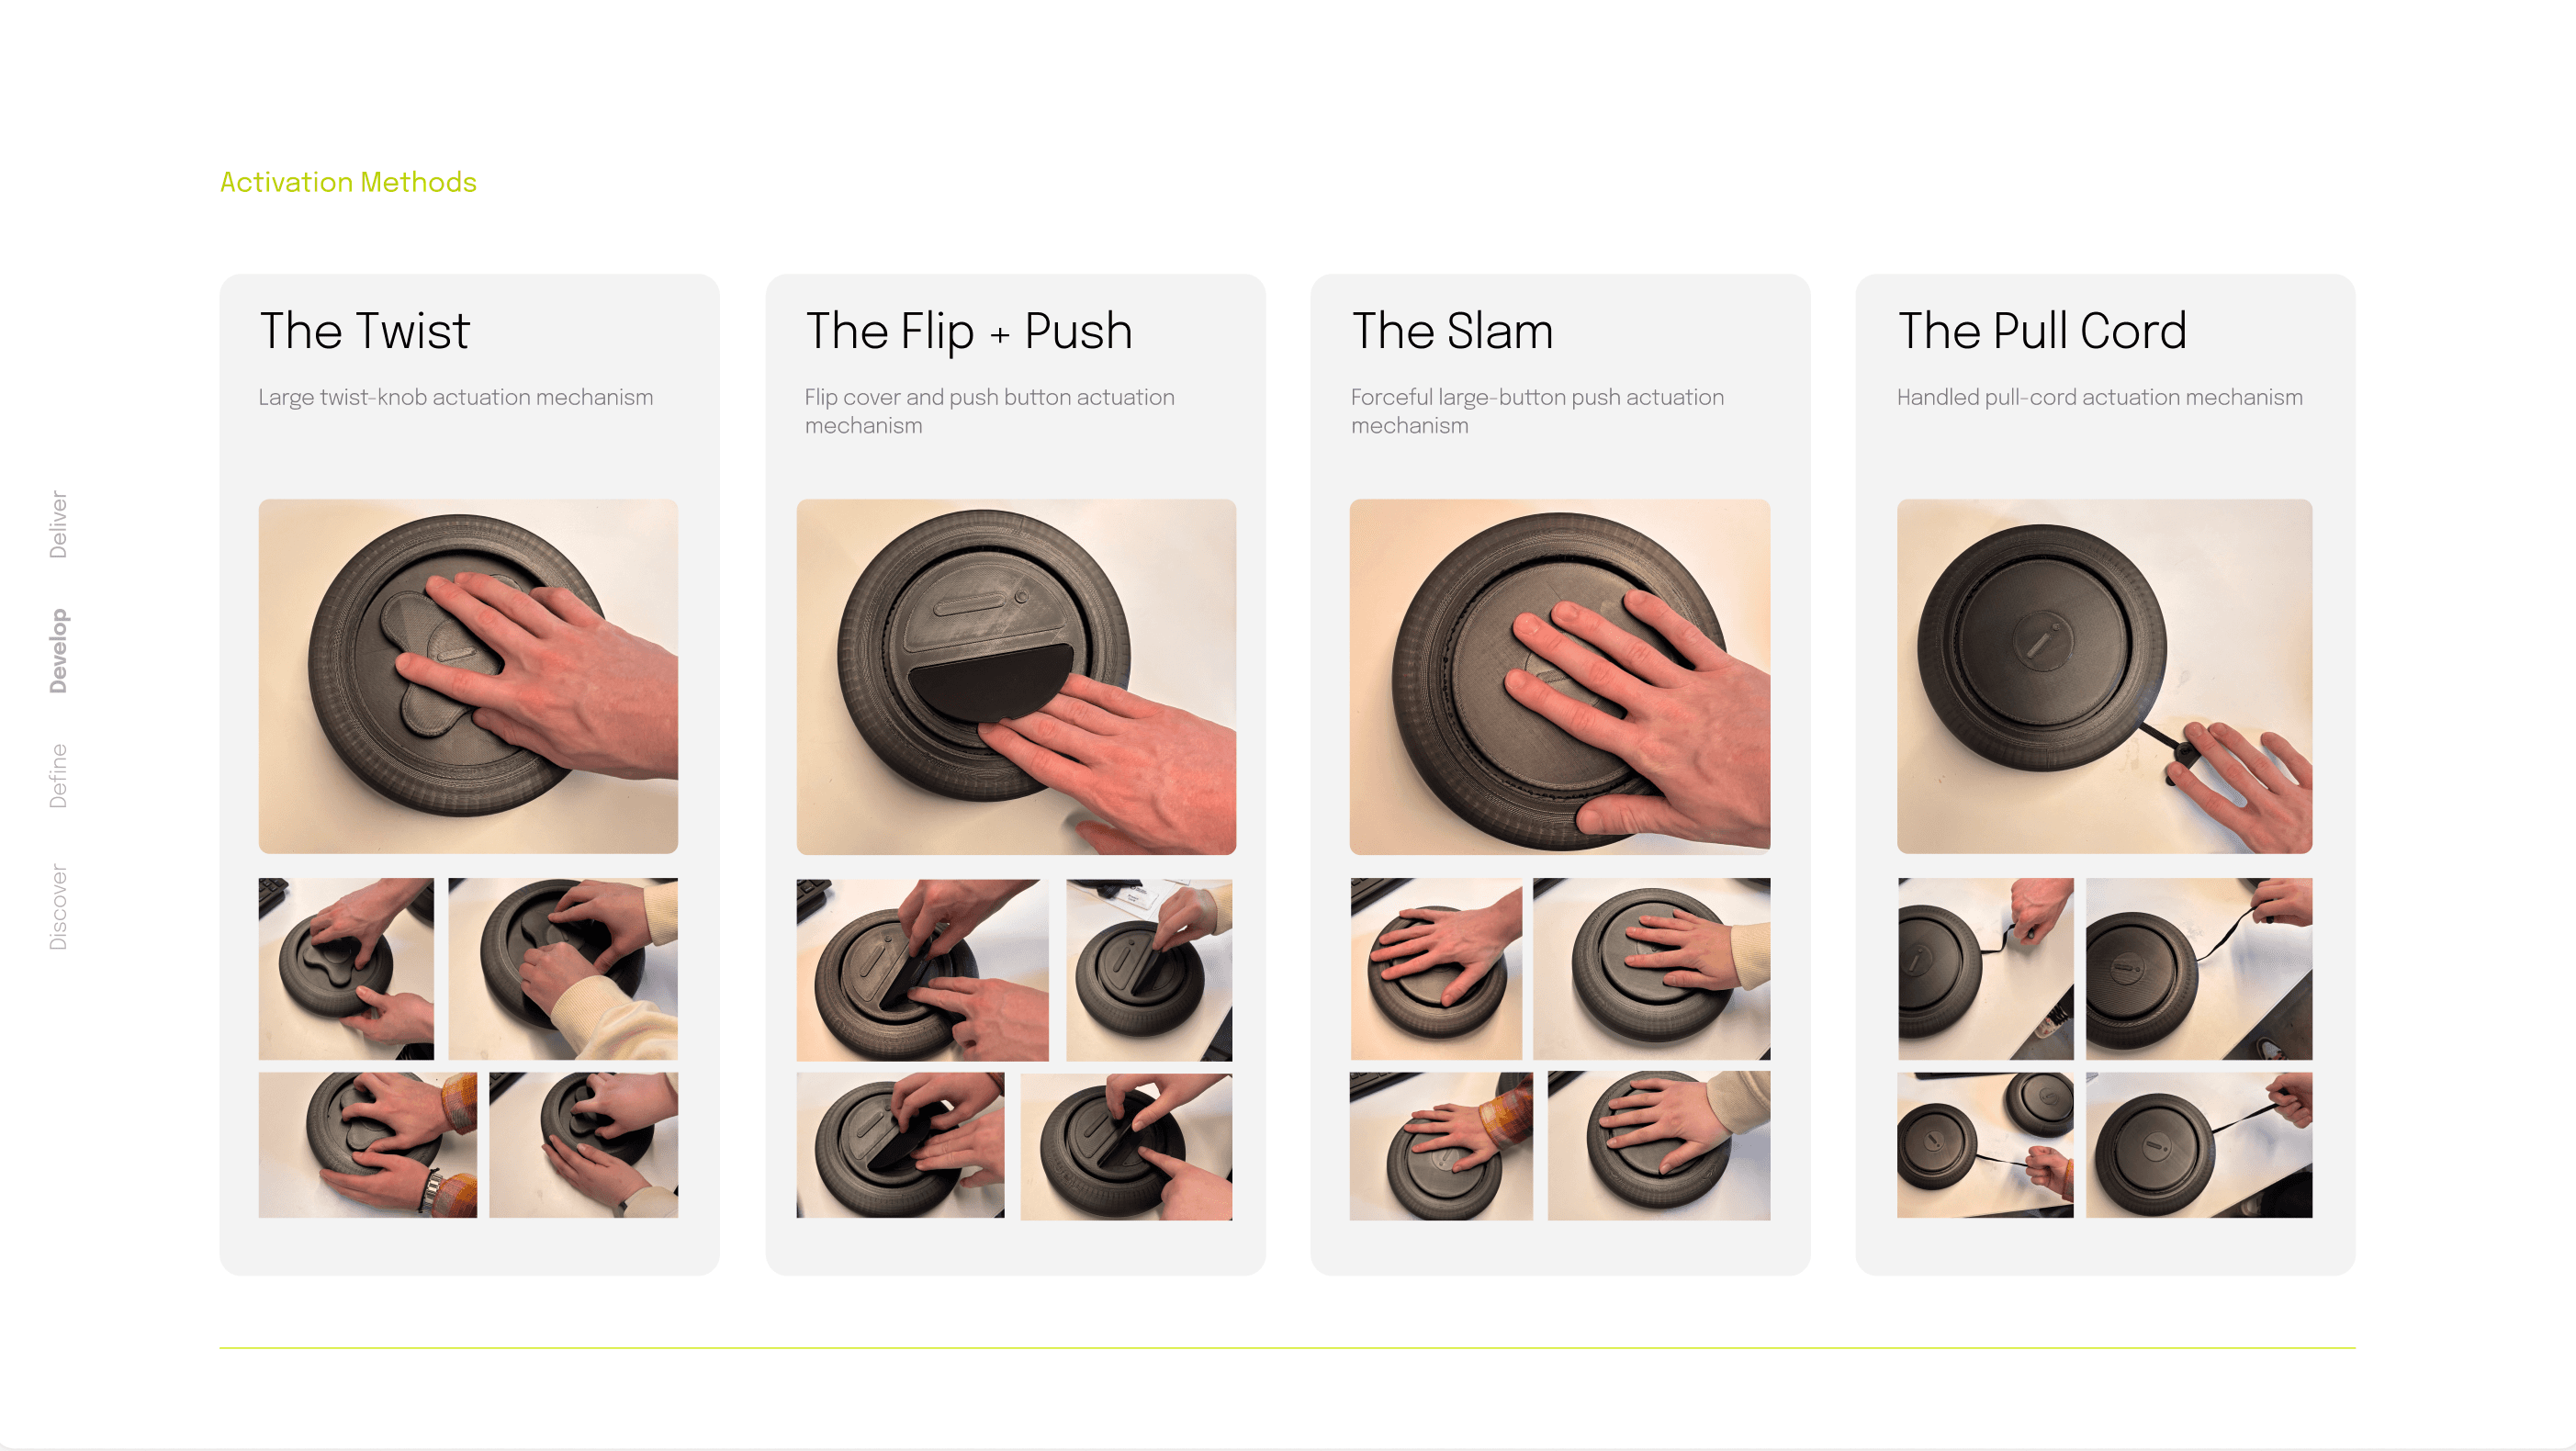This screenshot has width=2576, height=1451.
Task: Select bottom-right small photo under The Twist
Action: [584, 1145]
